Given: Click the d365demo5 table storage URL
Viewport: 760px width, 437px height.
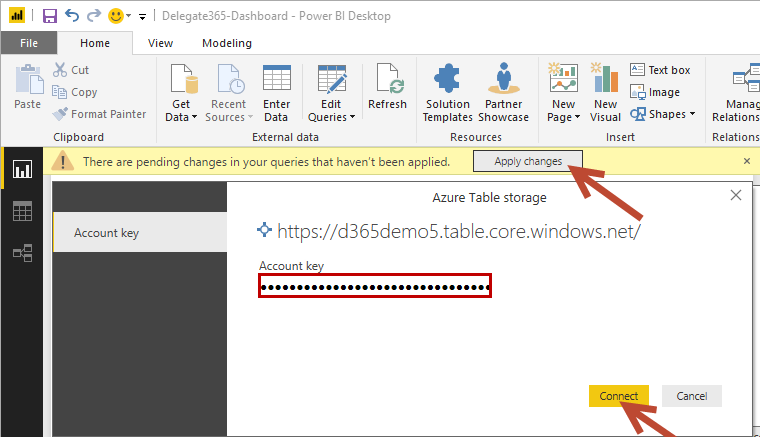Looking at the screenshot, I should (x=459, y=231).
